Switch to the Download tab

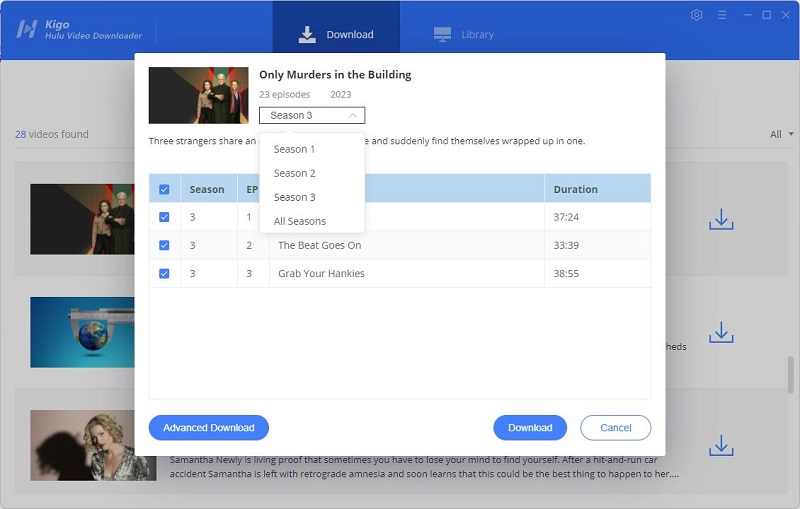[x=336, y=34]
